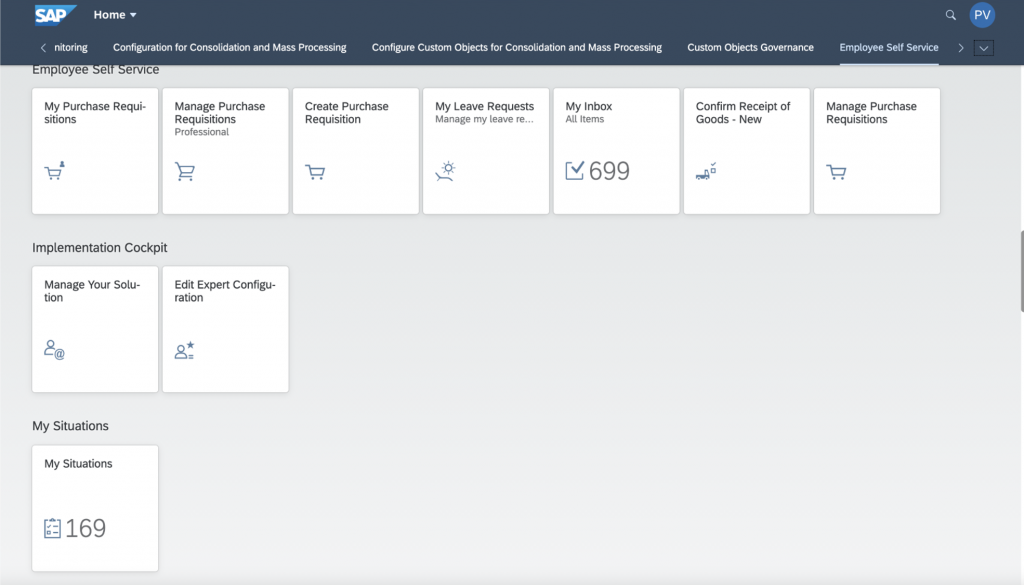This screenshot has width=1024, height=585.
Task: Click the My Purchase Requisitions cart icon
Action: pyautogui.click(x=55, y=171)
